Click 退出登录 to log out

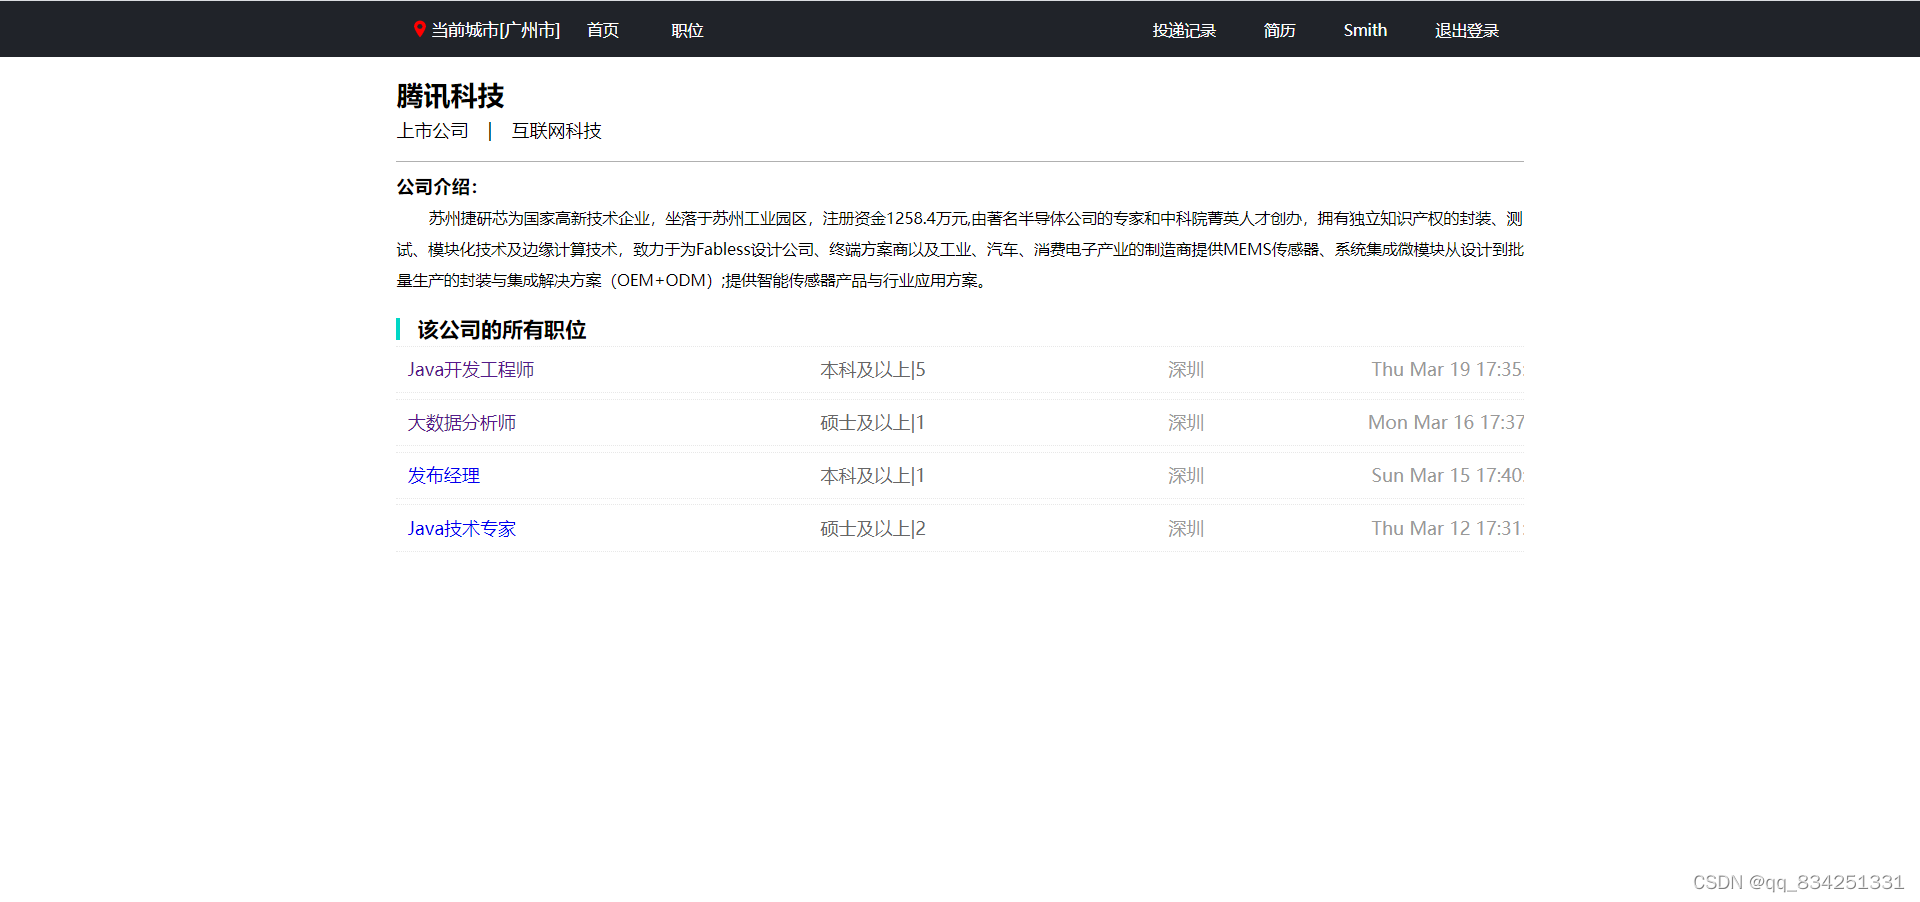pyautogui.click(x=1467, y=30)
